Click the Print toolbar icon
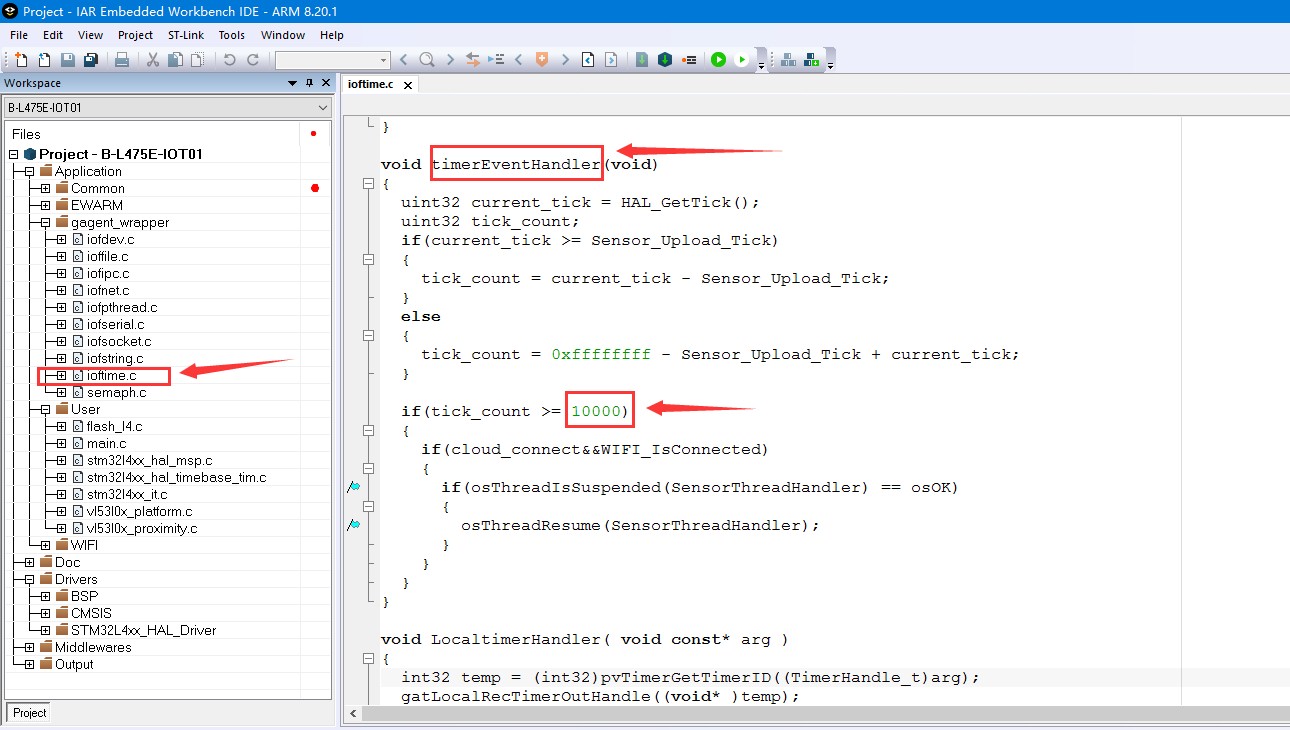 (122, 60)
